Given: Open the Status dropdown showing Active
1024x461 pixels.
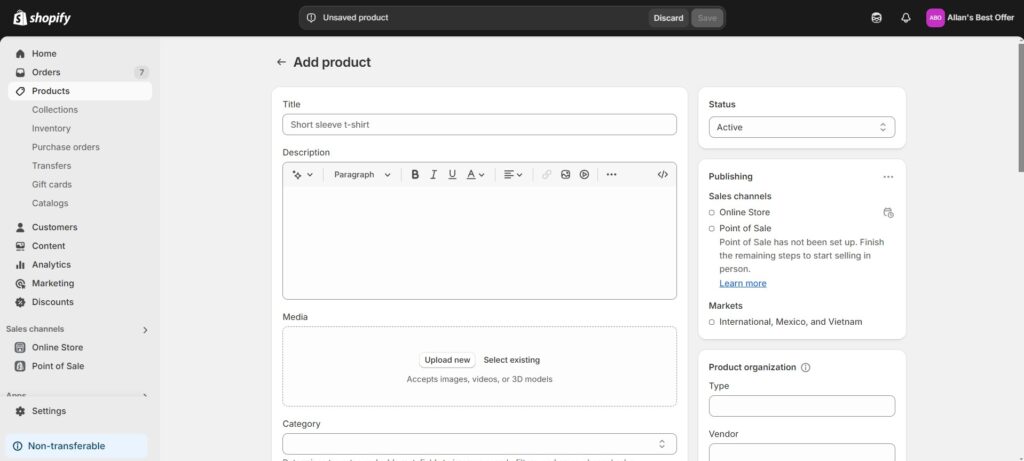Looking at the screenshot, I should [801, 127].
